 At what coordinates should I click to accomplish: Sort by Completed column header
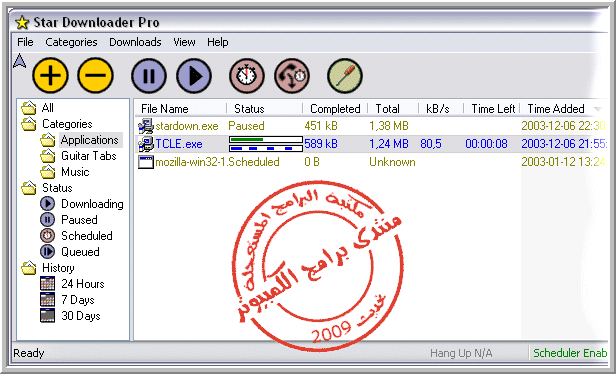(x=335, y=109)
